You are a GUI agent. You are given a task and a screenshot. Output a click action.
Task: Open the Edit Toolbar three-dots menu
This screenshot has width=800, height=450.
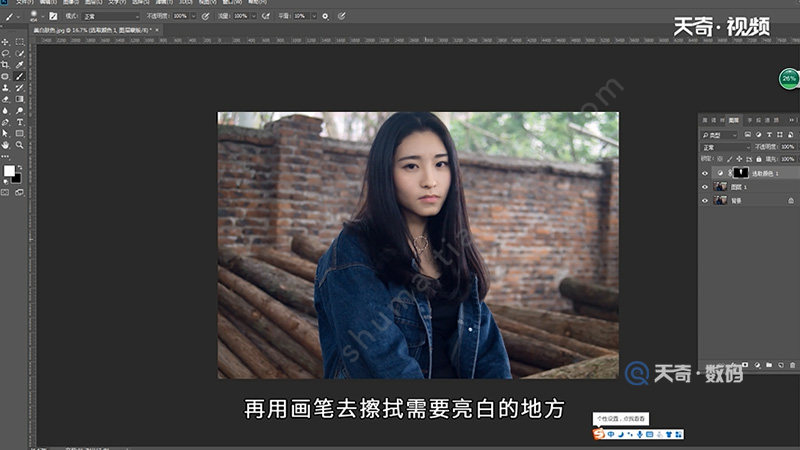(x=5, y=156)
